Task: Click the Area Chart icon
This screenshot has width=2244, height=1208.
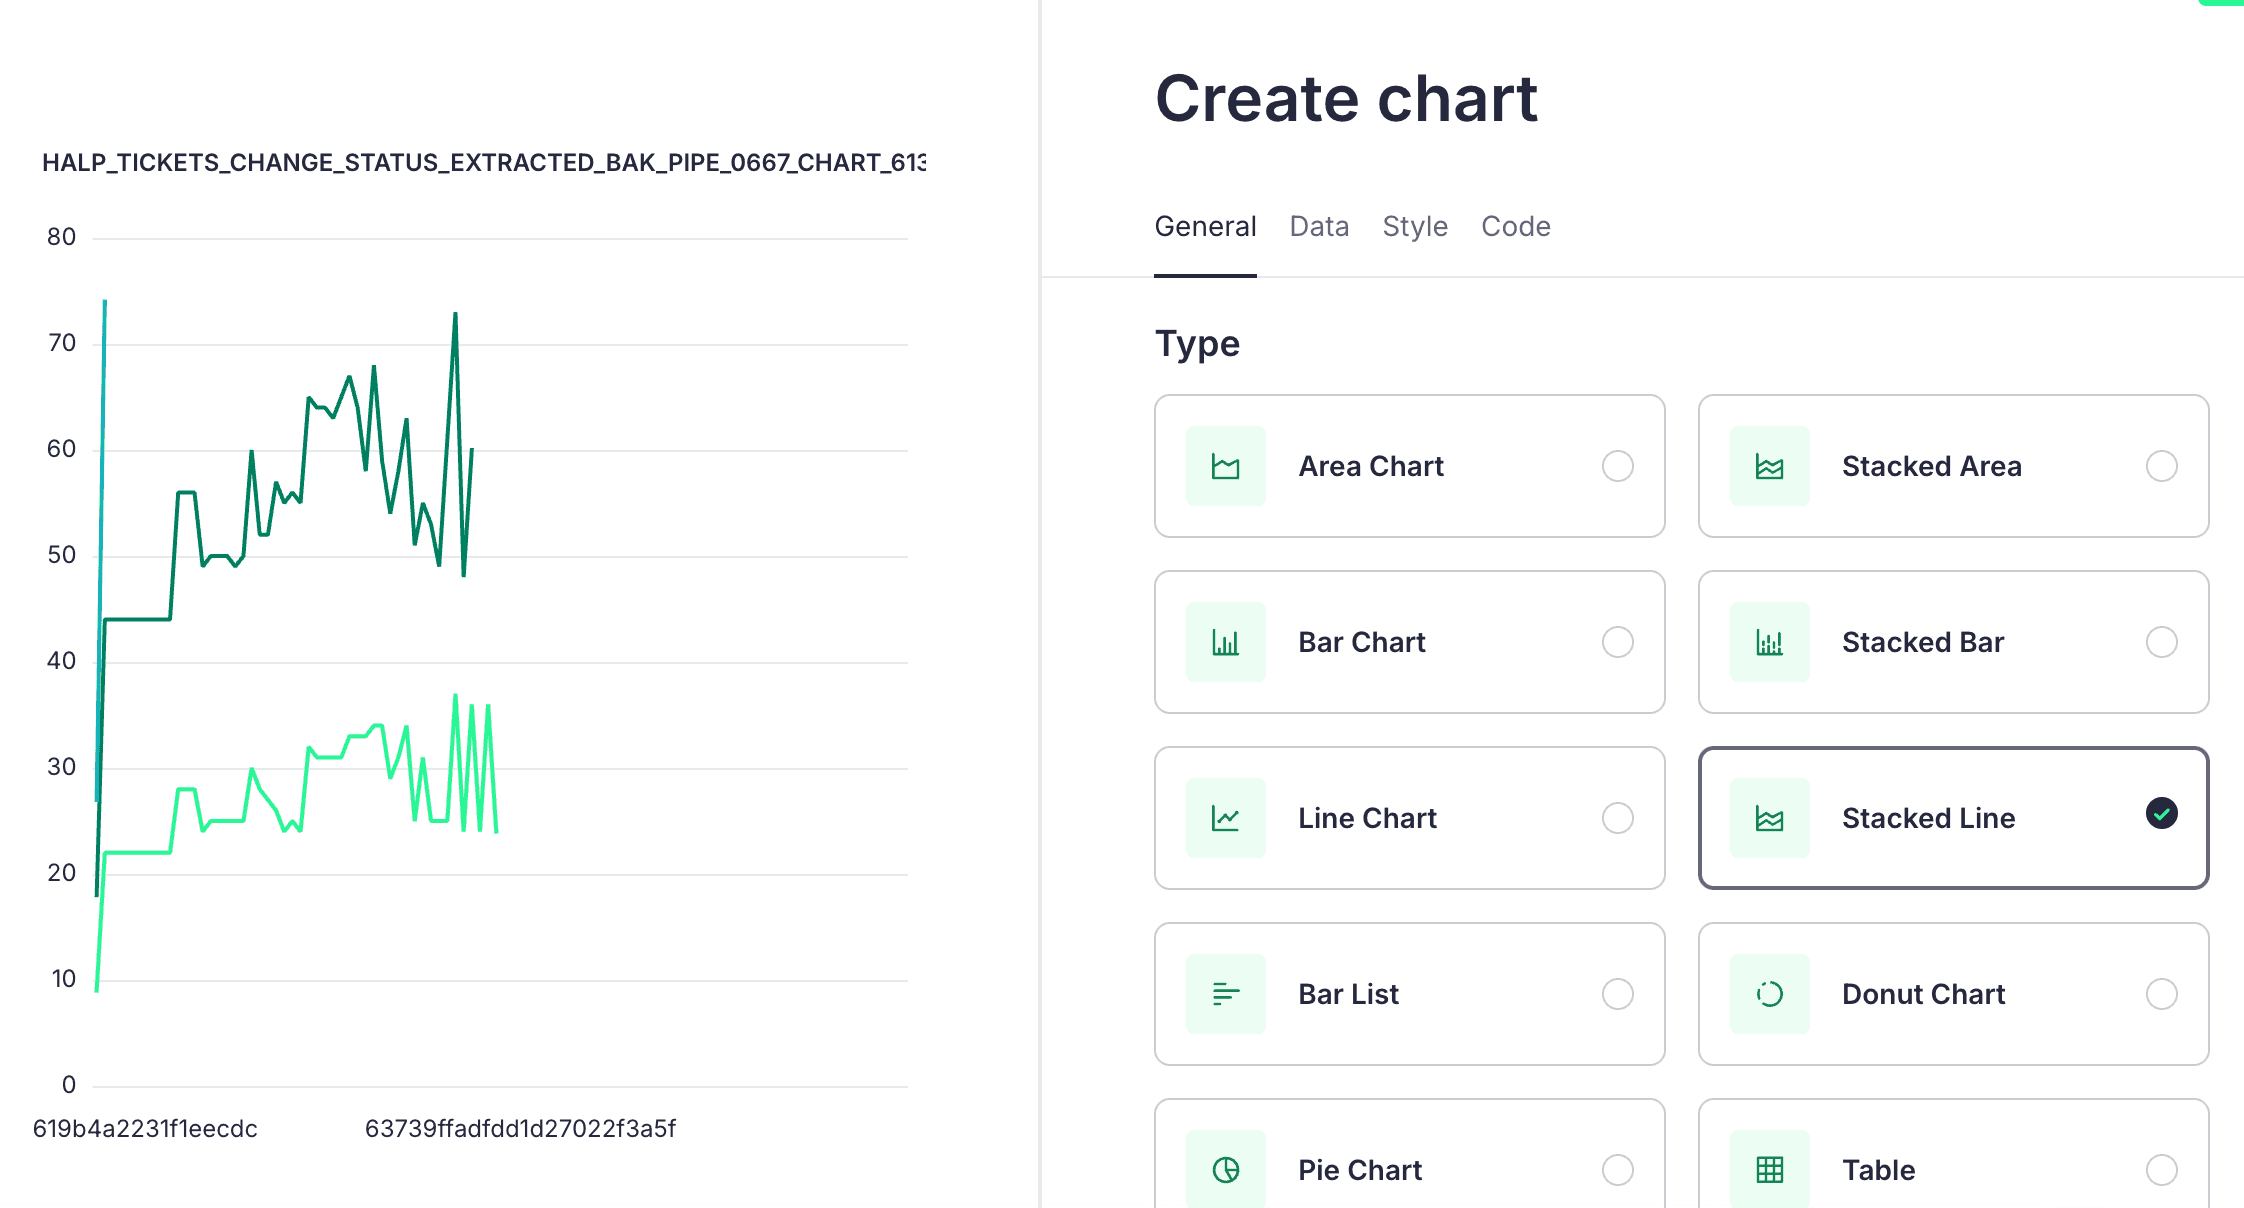Action: [x=1225, y=466]
